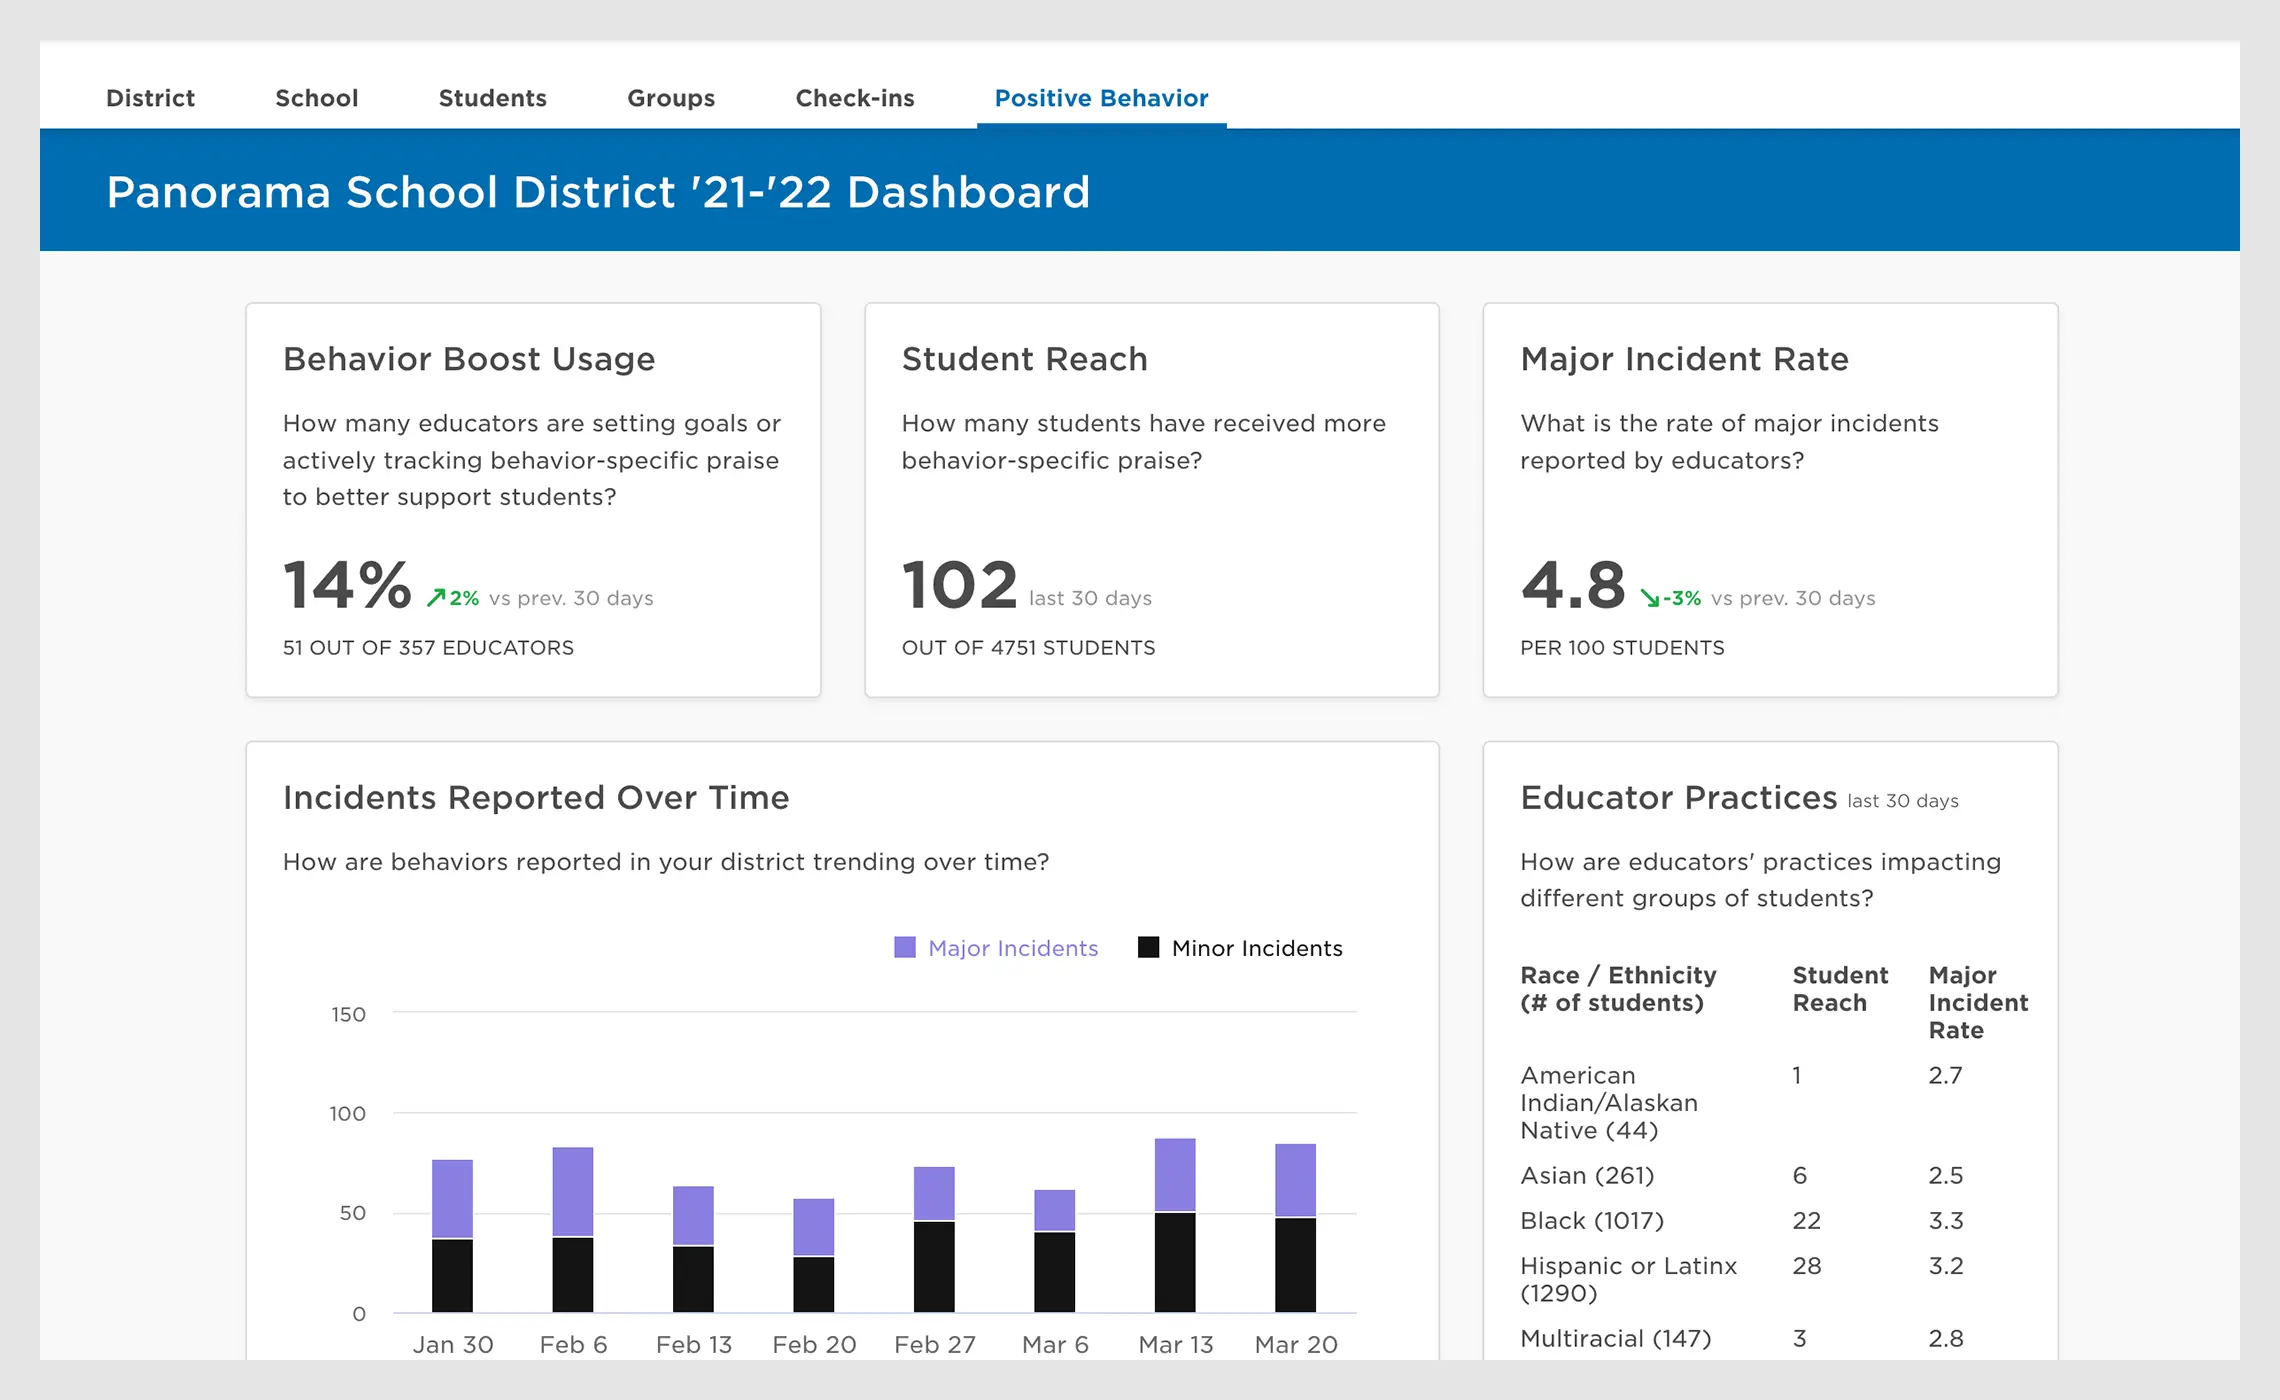Click the '51 OUT OF 357 EDUCATORS' text
Viewport: 2280px width, 1400px height.
tap(428, 648)
